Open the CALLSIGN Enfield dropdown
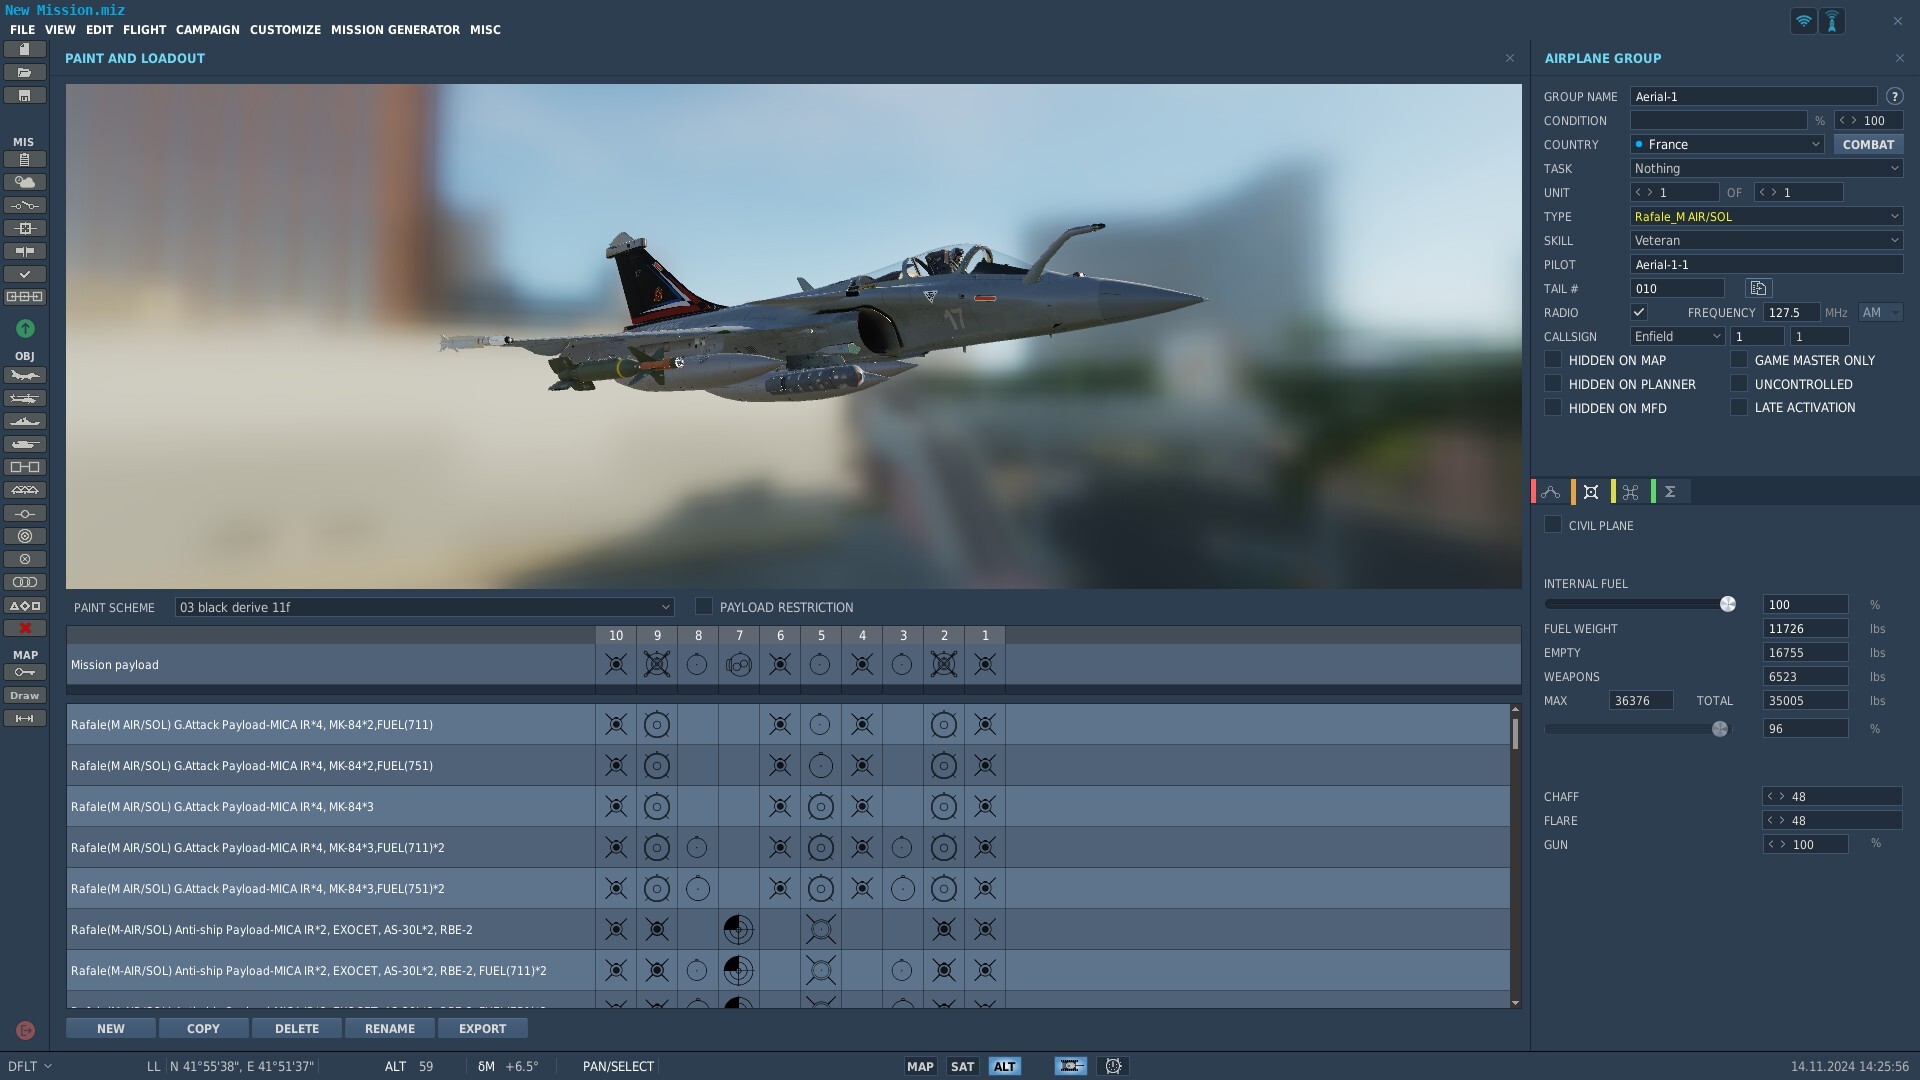Screen dimensions: 1920x1080 click(x=1677, y=336)
